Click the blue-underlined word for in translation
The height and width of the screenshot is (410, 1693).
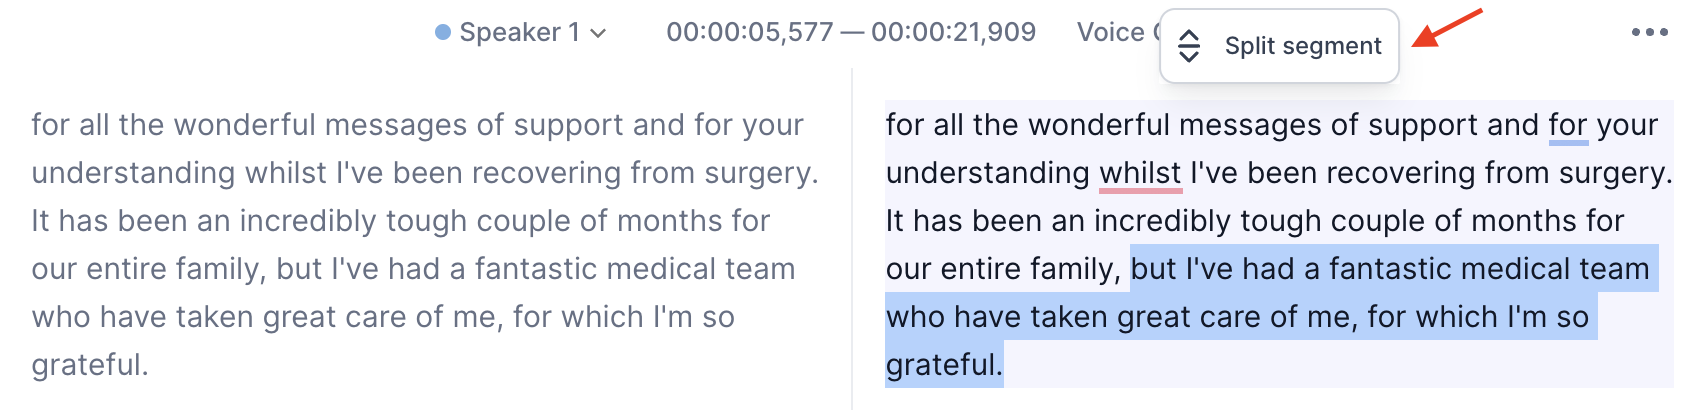[1568, 125]
